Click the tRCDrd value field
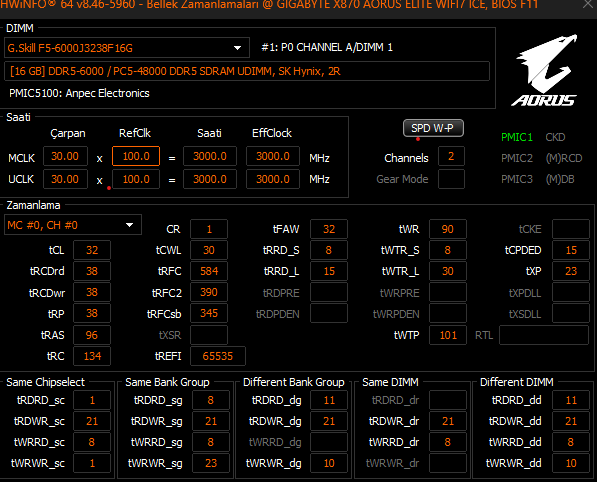The height and width of the screenshot is (482, 597). tap(92, 271)
